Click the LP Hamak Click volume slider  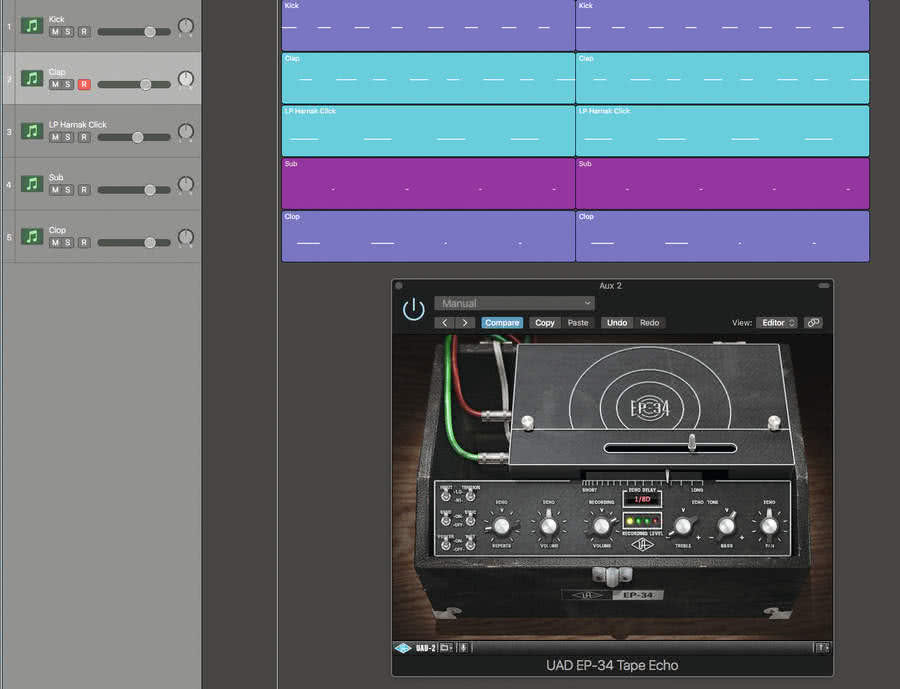134,137
